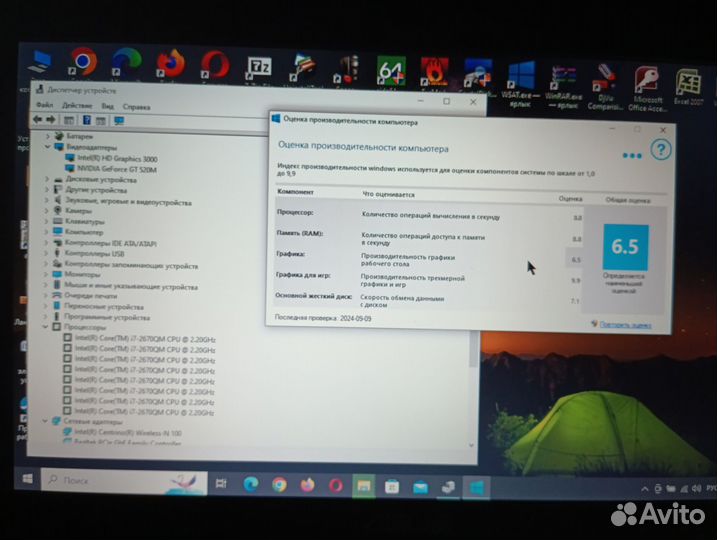Click volume speaker tray icon
This screenshot has width=717, height=540.
pos(697,488)
